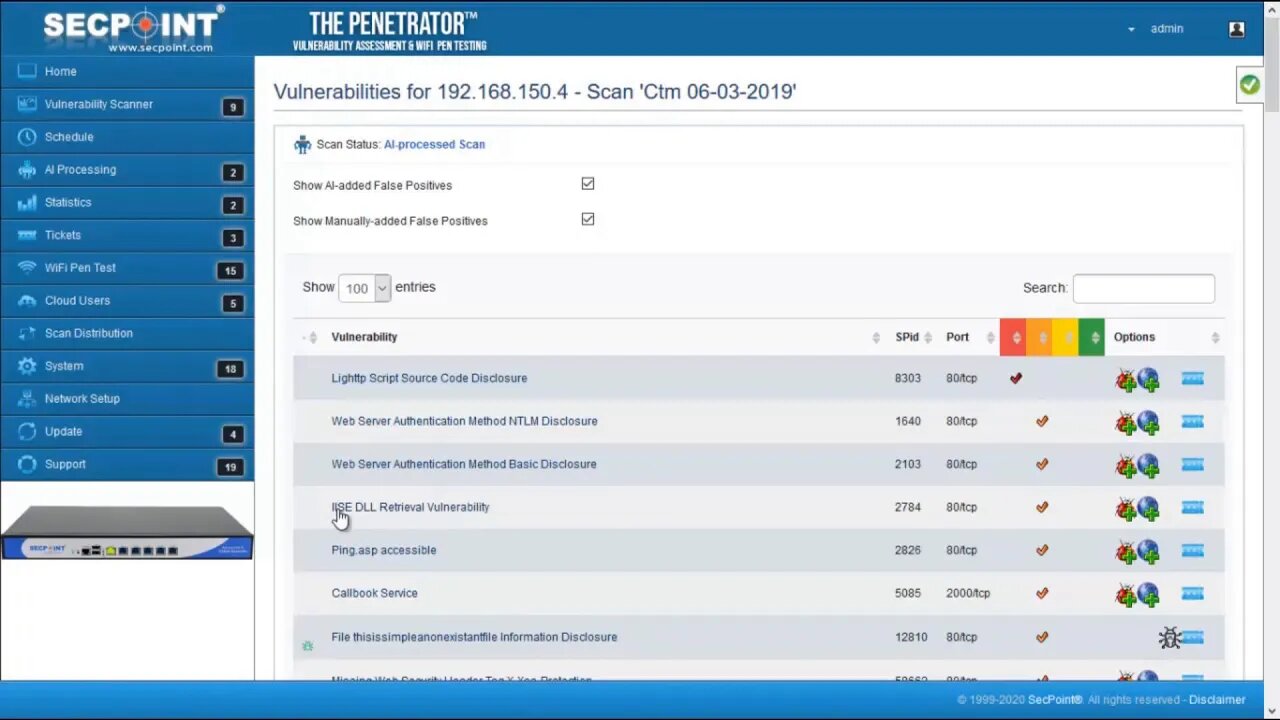1280x720 pixels.
Task: Add global false positive for NTLM Disclosure
Action: pos(1148,423)
